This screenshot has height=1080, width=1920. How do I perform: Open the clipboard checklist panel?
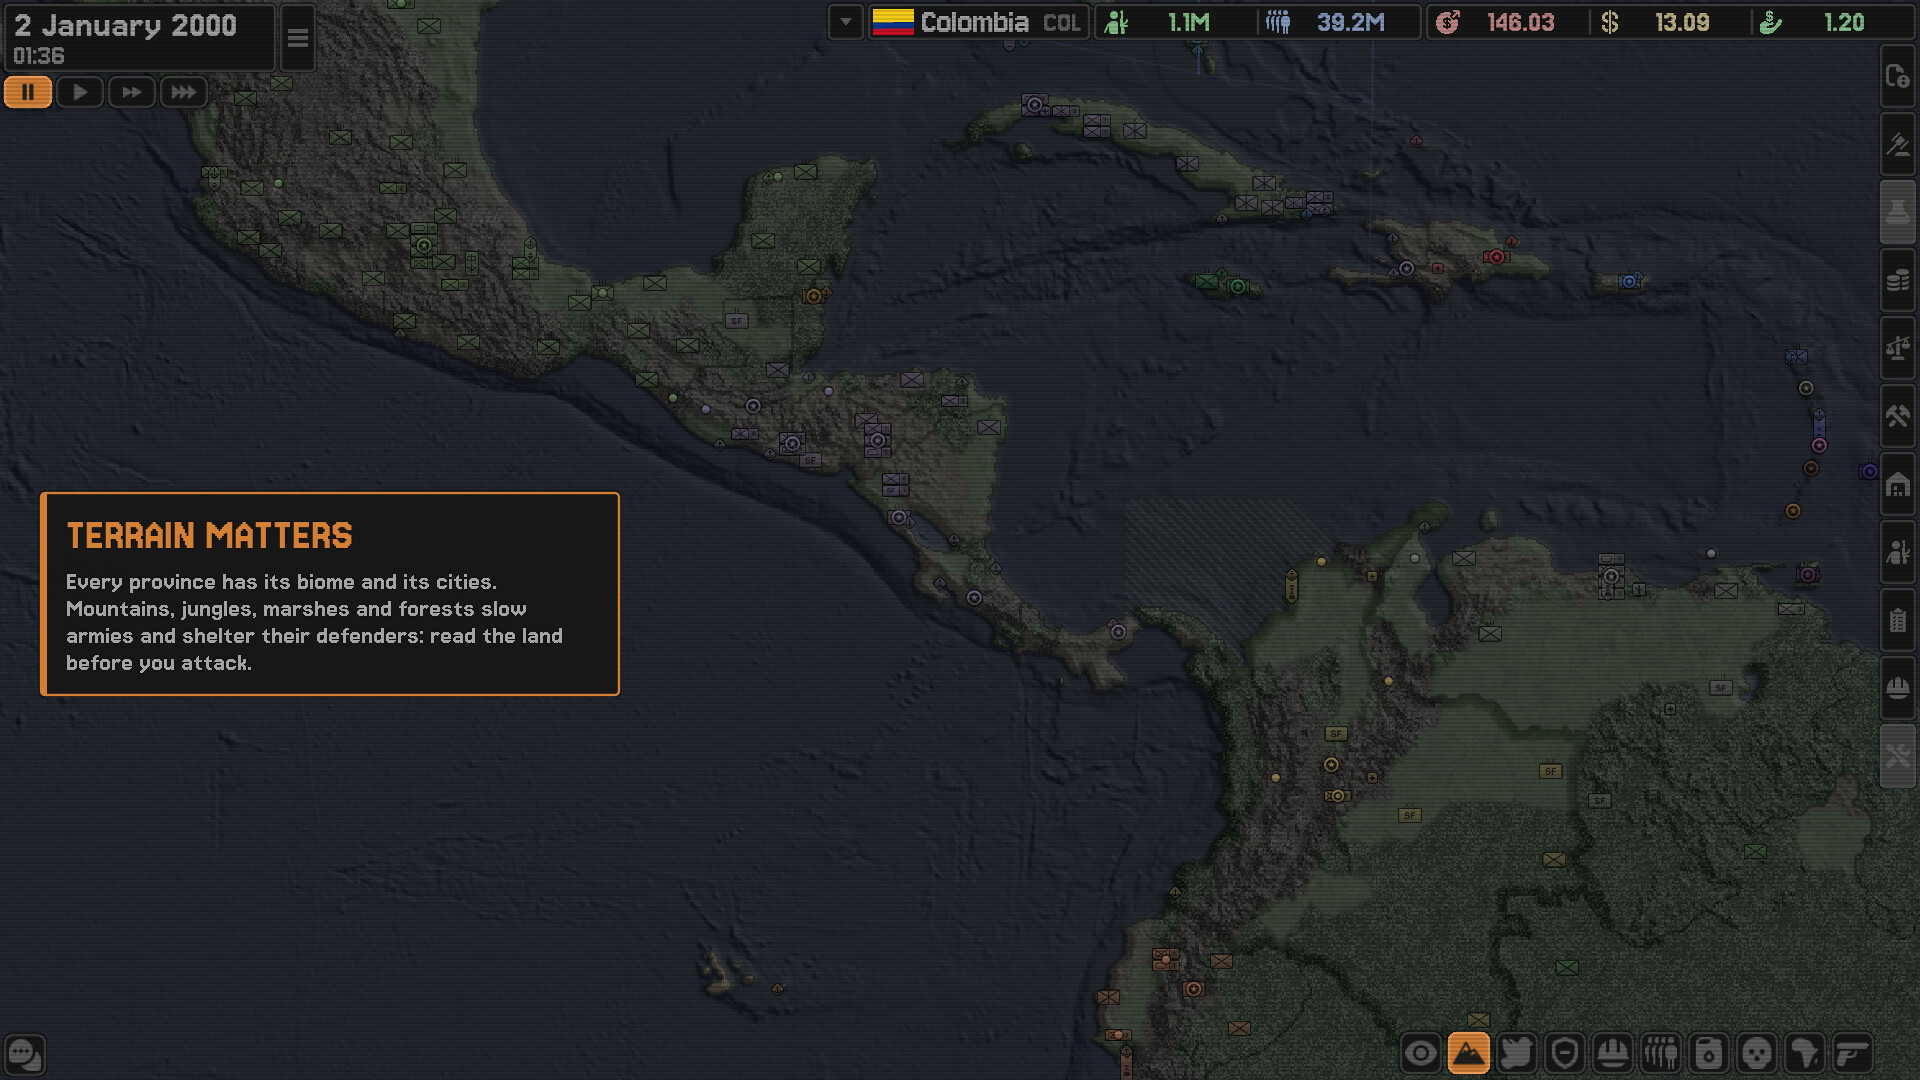(1897, 620)
